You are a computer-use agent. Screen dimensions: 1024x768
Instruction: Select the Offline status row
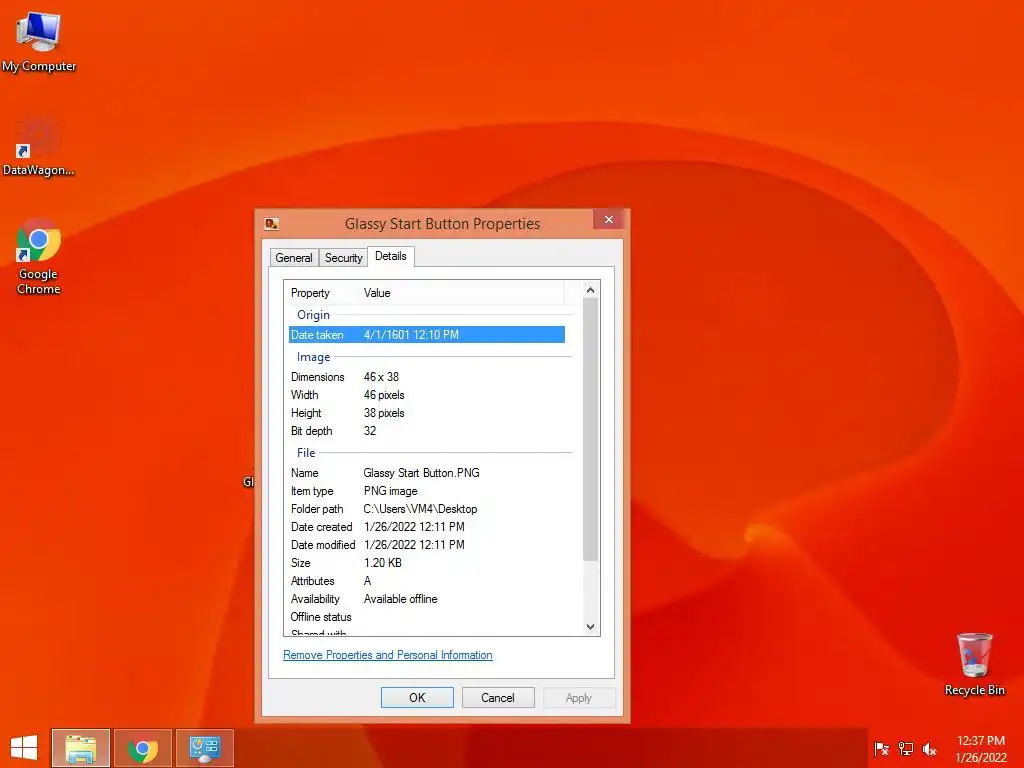coord(427,617)
